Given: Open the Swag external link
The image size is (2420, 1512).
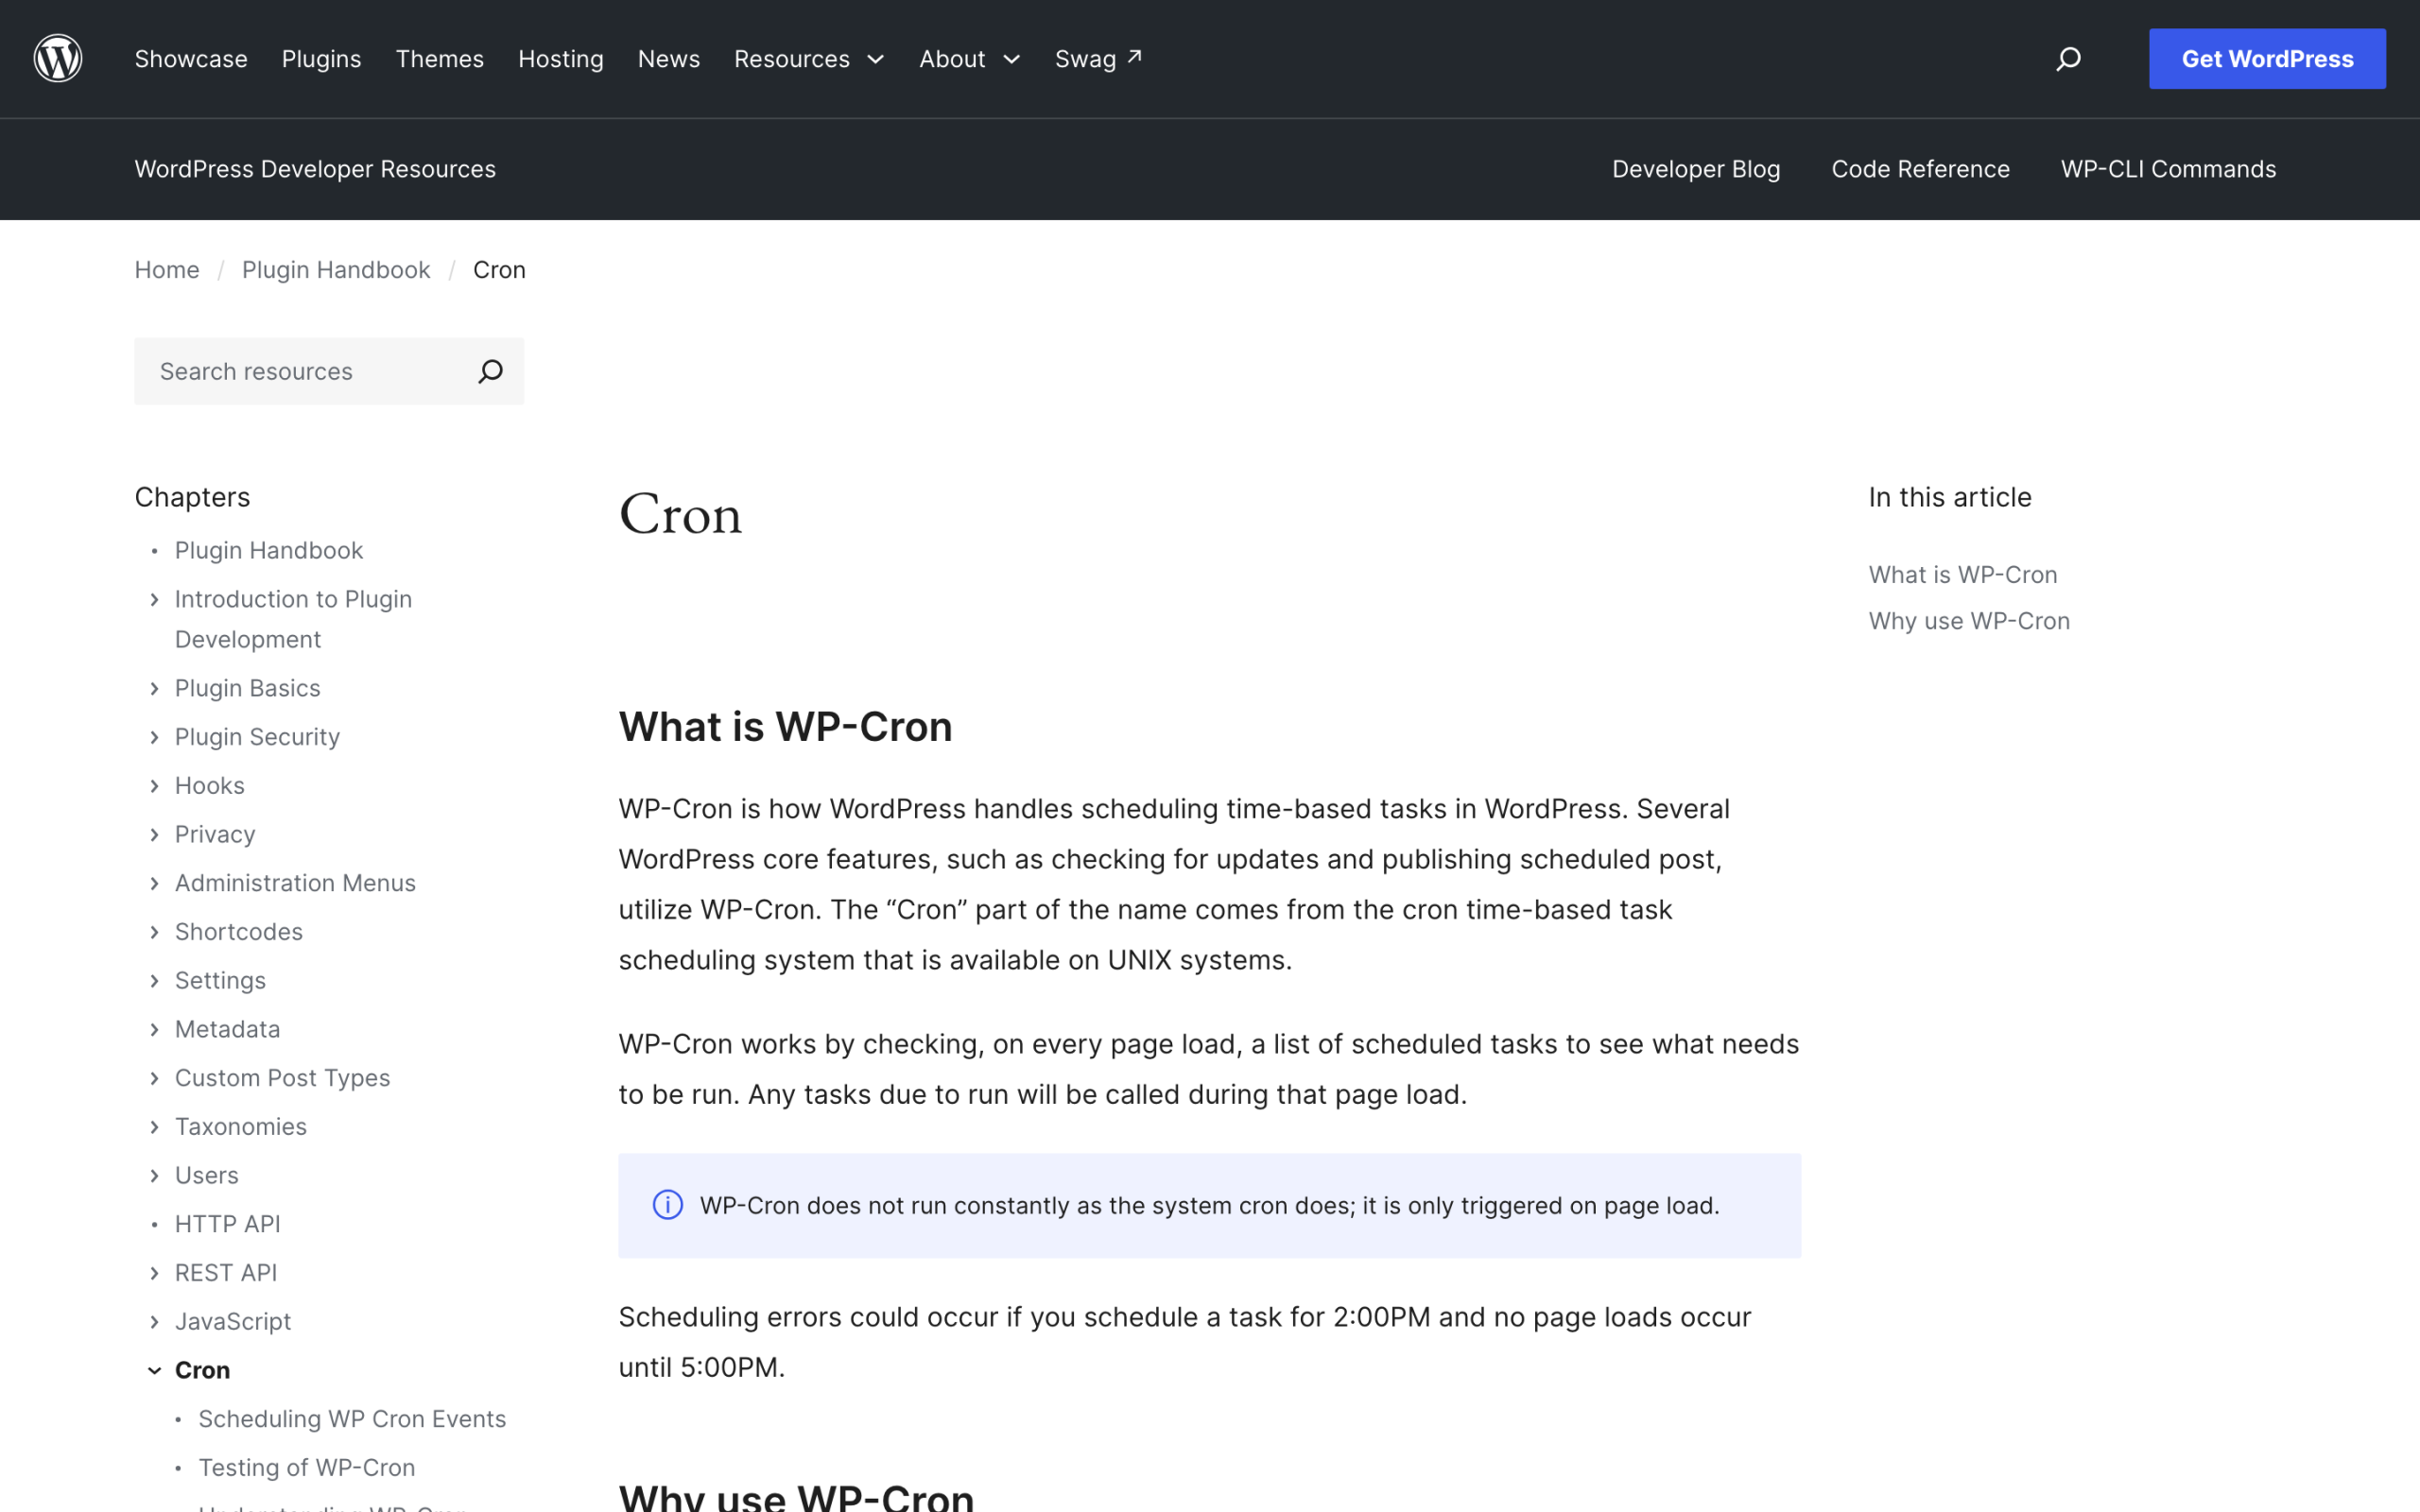Looking at the screenshot, I should pyautogui.click(x=1098, y=59).
